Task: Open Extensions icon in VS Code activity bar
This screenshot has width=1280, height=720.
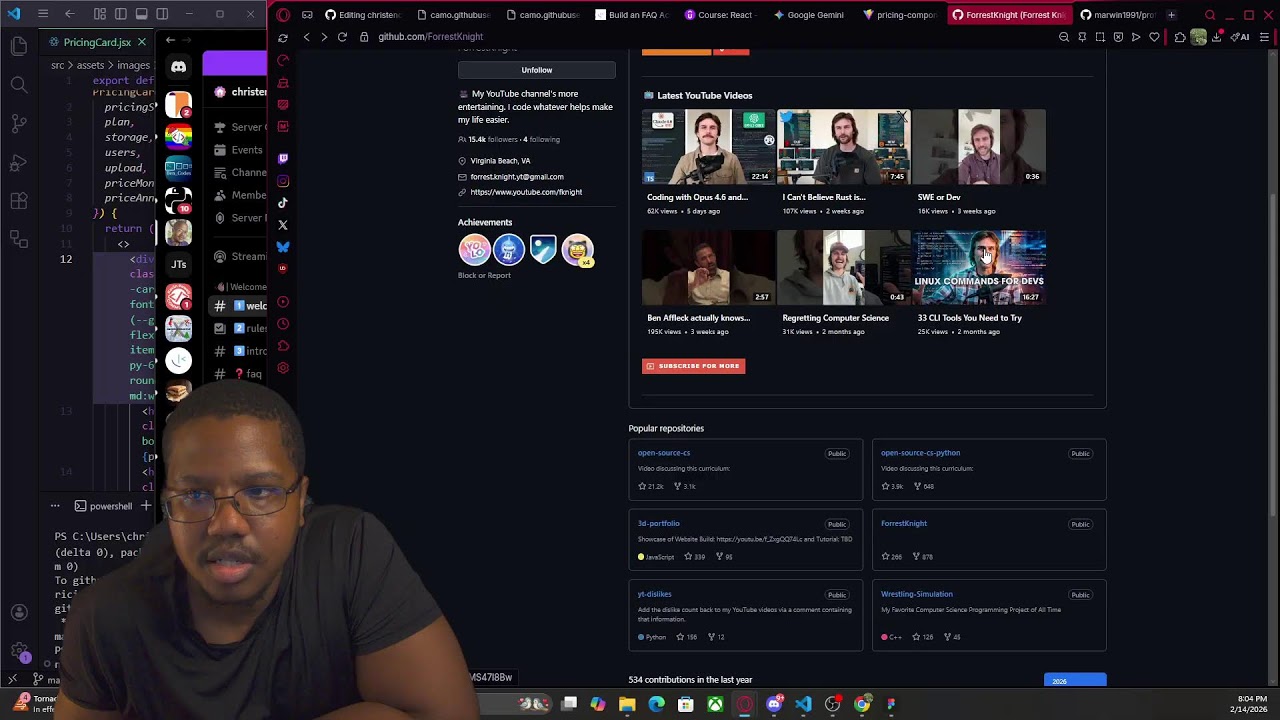Action: pyautogui.click(x=19, y=201)
